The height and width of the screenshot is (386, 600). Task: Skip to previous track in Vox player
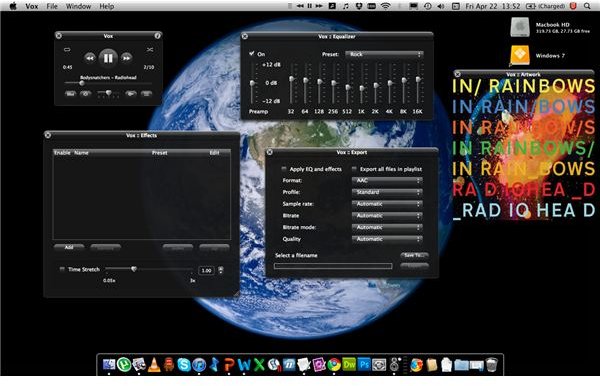[x=90, y=58]
